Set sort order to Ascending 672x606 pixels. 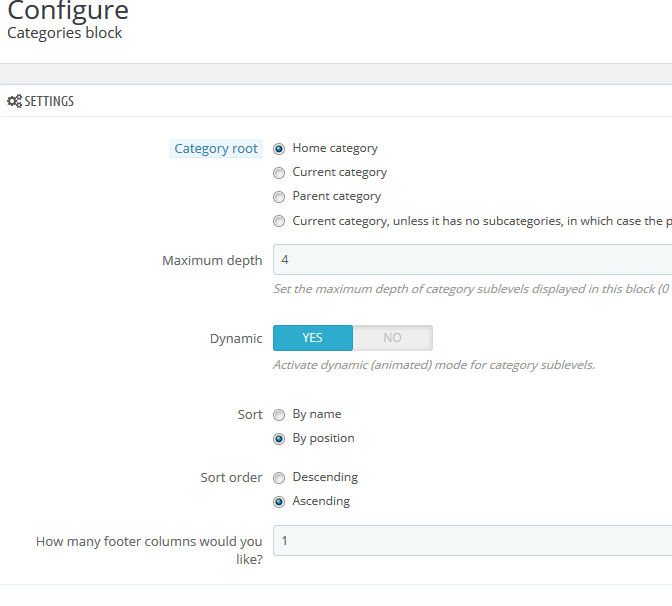point(279,502)
